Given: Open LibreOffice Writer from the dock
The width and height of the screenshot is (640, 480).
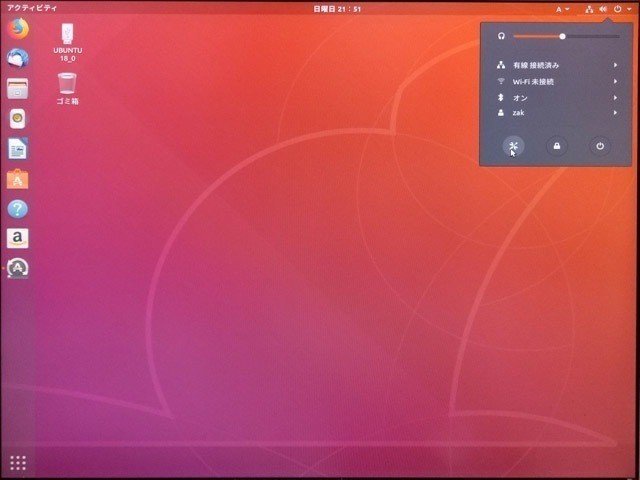Looking at the screenshot, I should [18, 149].
